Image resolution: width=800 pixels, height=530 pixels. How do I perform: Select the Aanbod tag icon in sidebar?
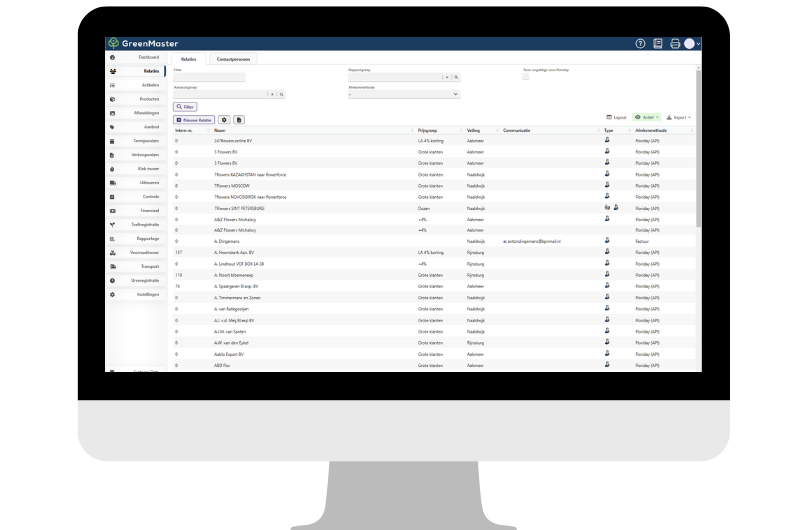coord(112,127)
